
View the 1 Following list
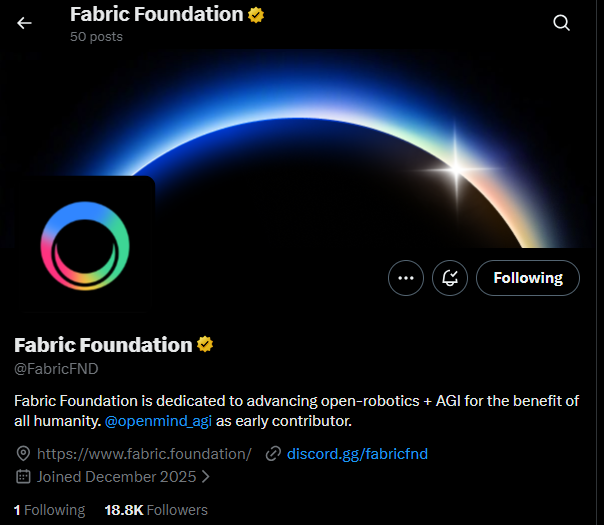point(49,510)
